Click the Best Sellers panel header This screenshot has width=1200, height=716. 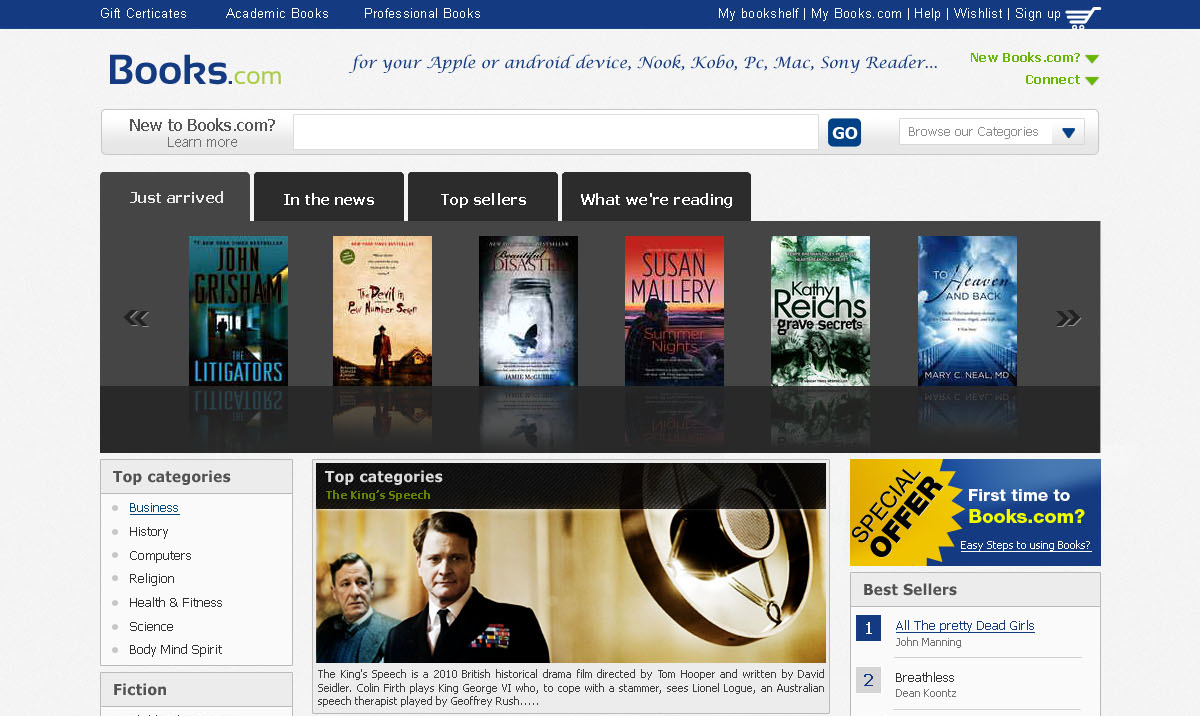click(975, 590)
